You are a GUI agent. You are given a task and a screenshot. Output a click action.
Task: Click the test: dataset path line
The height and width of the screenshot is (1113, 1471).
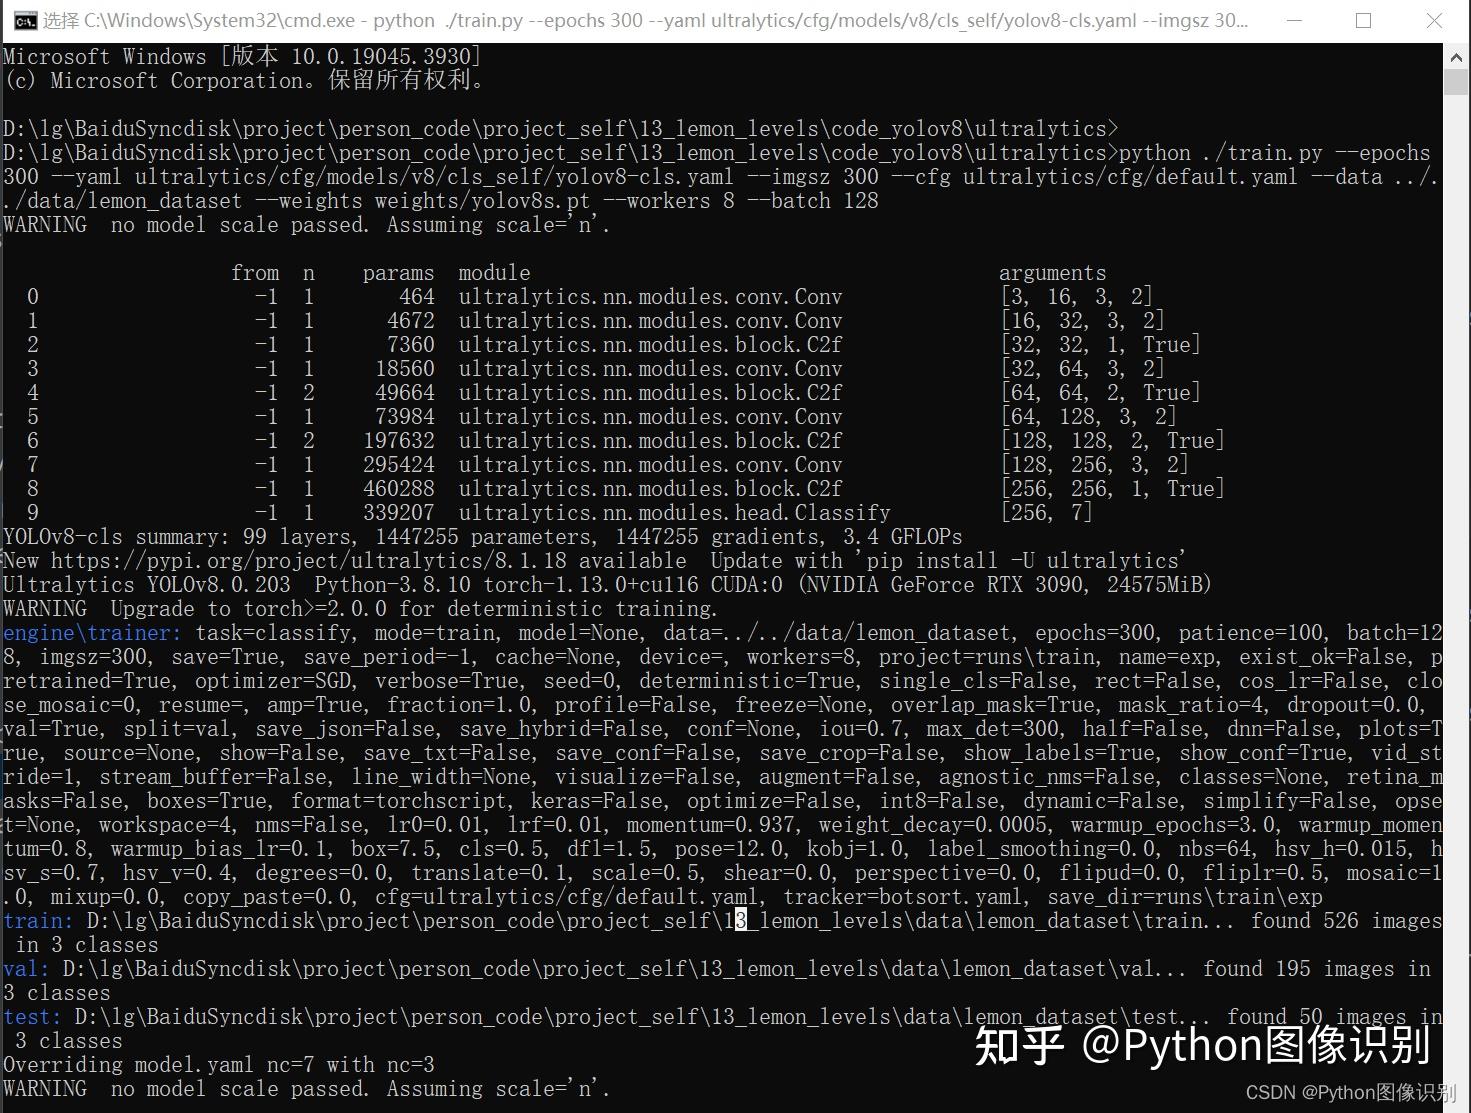tap(600, 1016)
